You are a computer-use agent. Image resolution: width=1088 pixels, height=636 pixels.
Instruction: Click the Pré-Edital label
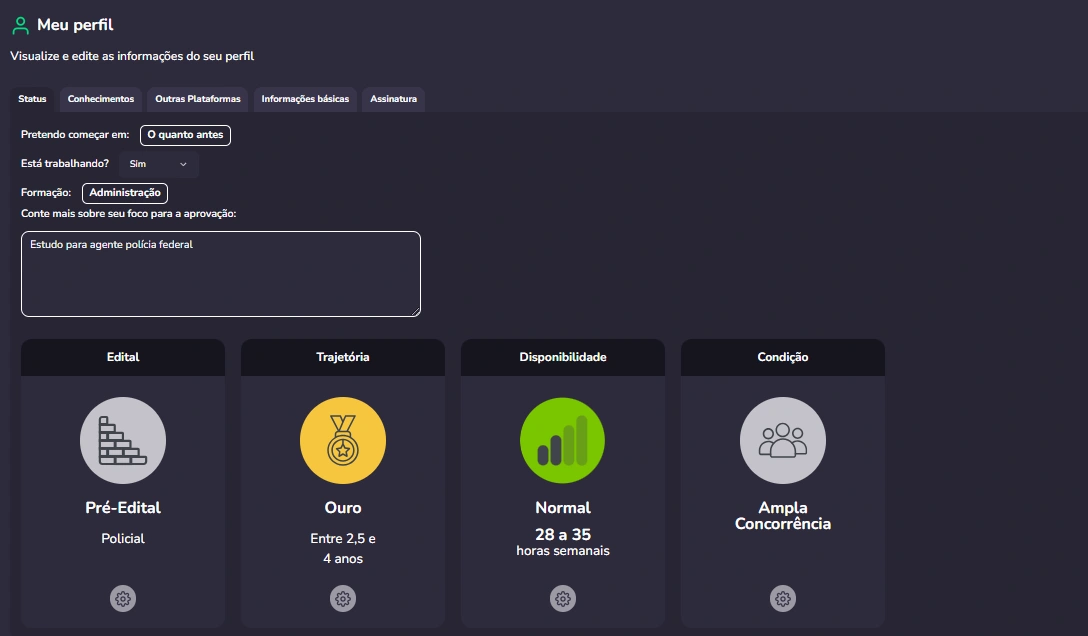tap(123, 508)
